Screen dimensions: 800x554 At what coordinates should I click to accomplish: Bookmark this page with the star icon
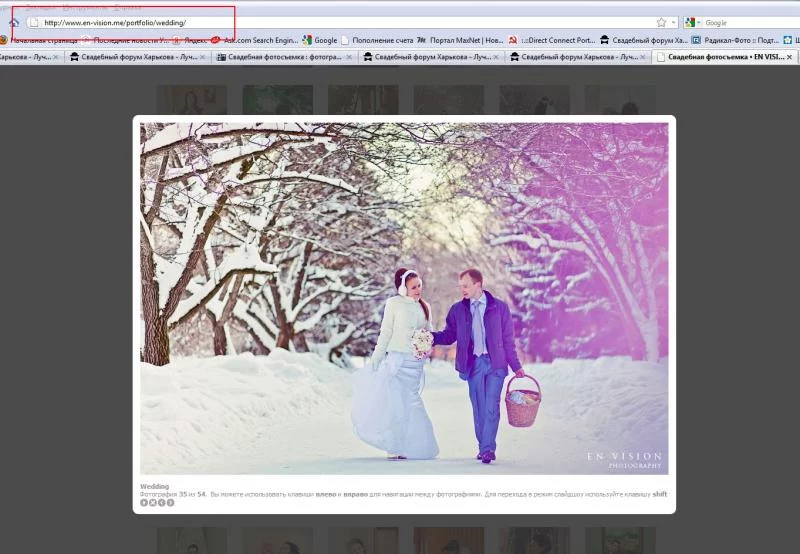[x=661, y=22]
